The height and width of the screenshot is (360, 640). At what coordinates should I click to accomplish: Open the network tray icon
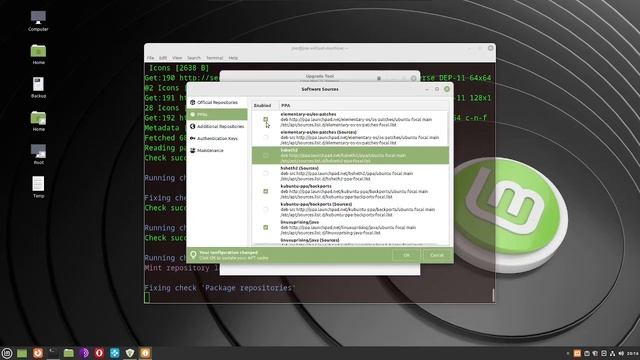pos(612,353)
